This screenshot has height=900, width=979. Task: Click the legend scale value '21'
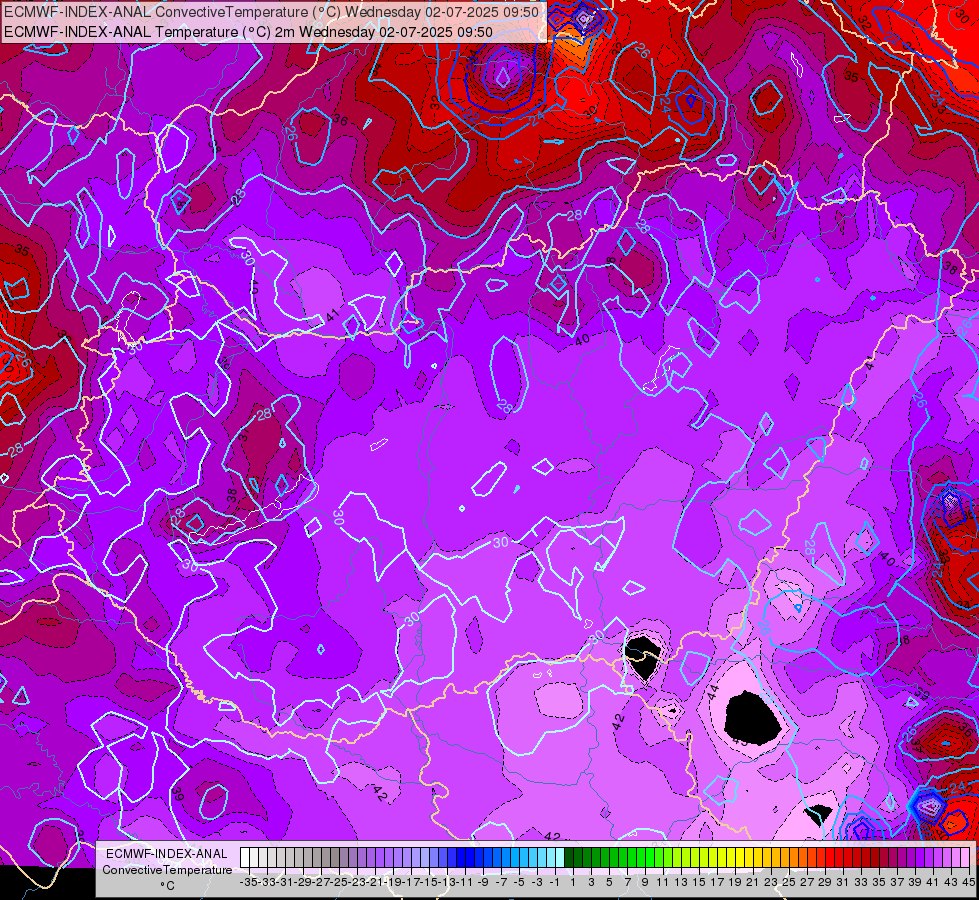click(x=753, y=883)
